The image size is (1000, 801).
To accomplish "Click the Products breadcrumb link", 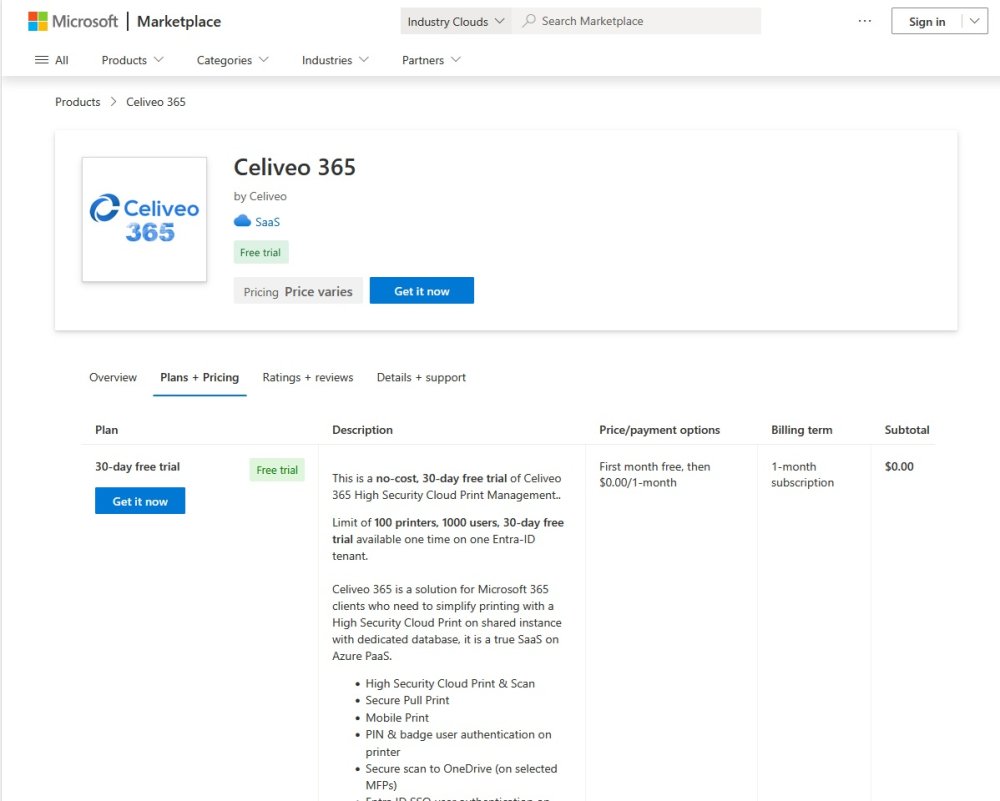I will [x=78, y=102].
